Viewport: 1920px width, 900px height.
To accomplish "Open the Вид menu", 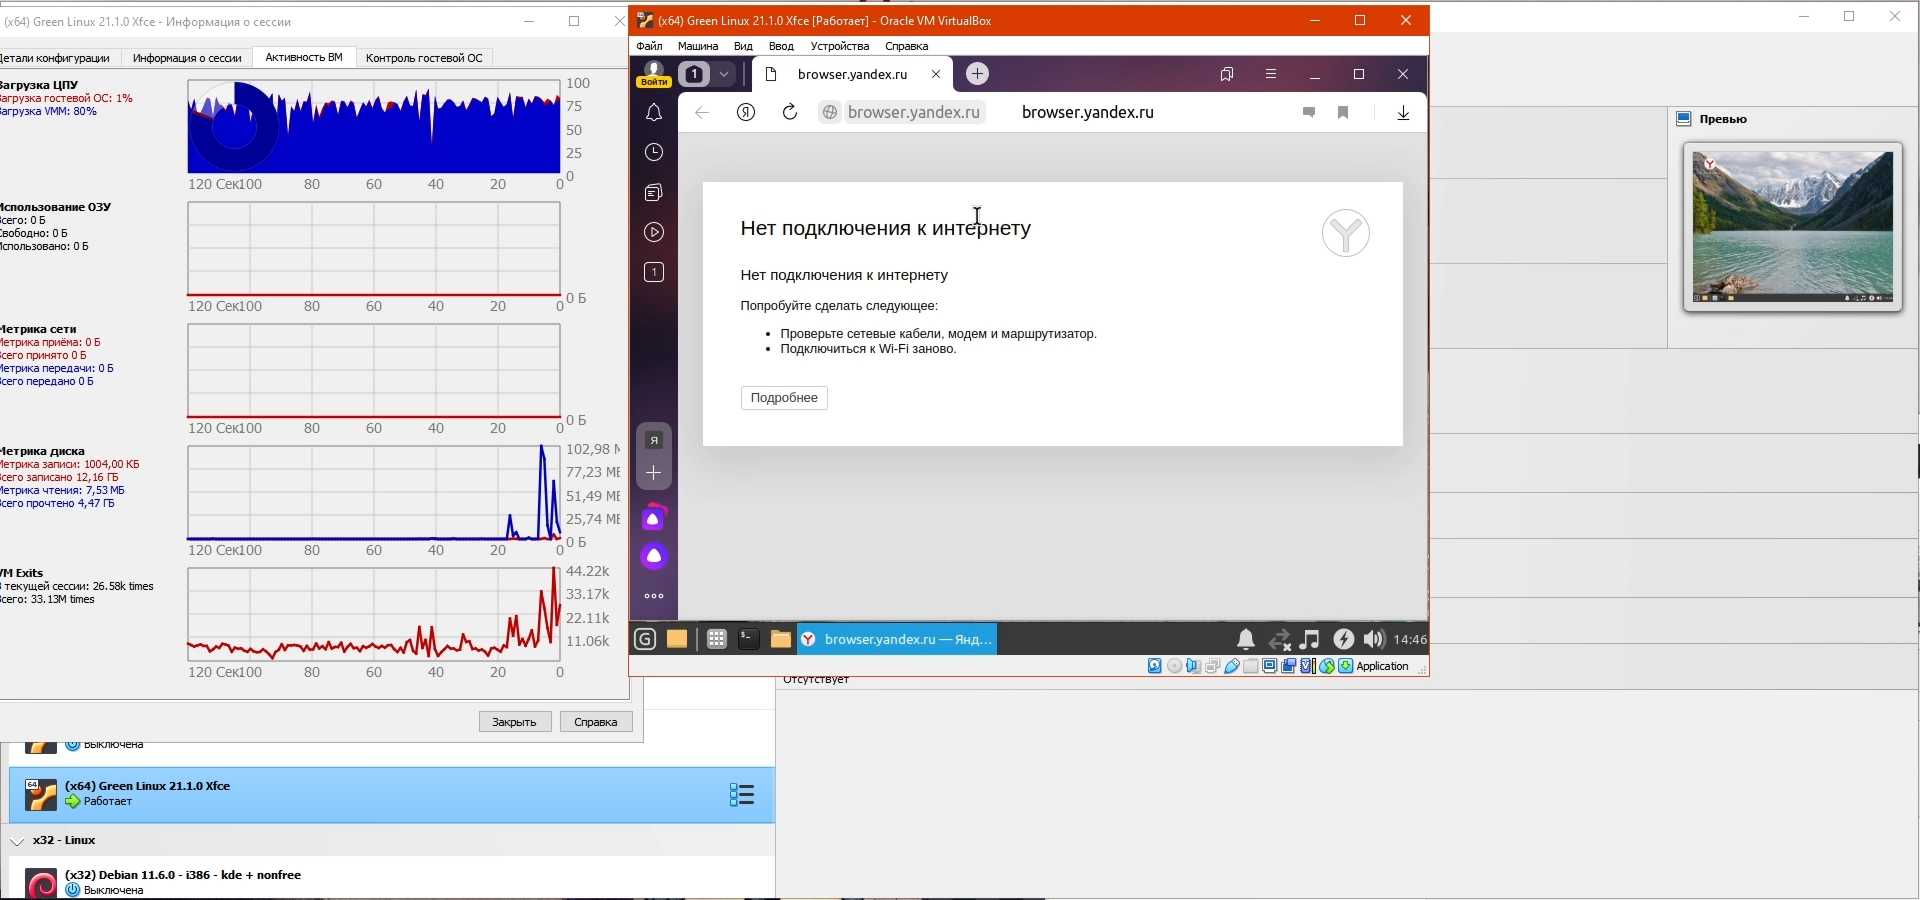I will tap(743, 46).
